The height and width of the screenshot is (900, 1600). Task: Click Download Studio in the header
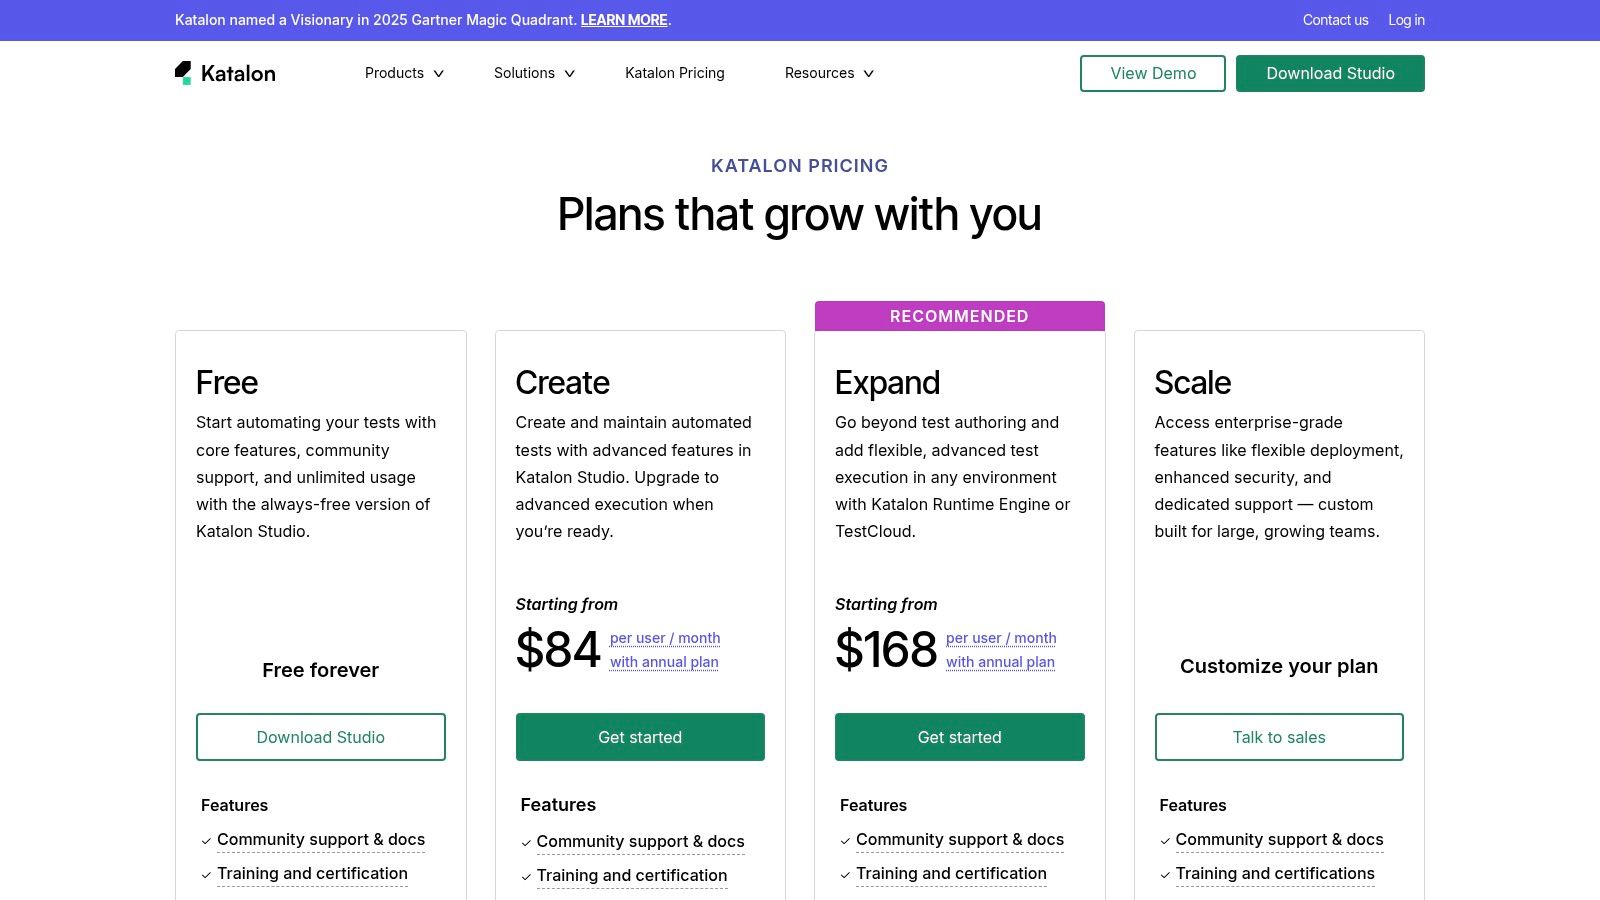1330,73
